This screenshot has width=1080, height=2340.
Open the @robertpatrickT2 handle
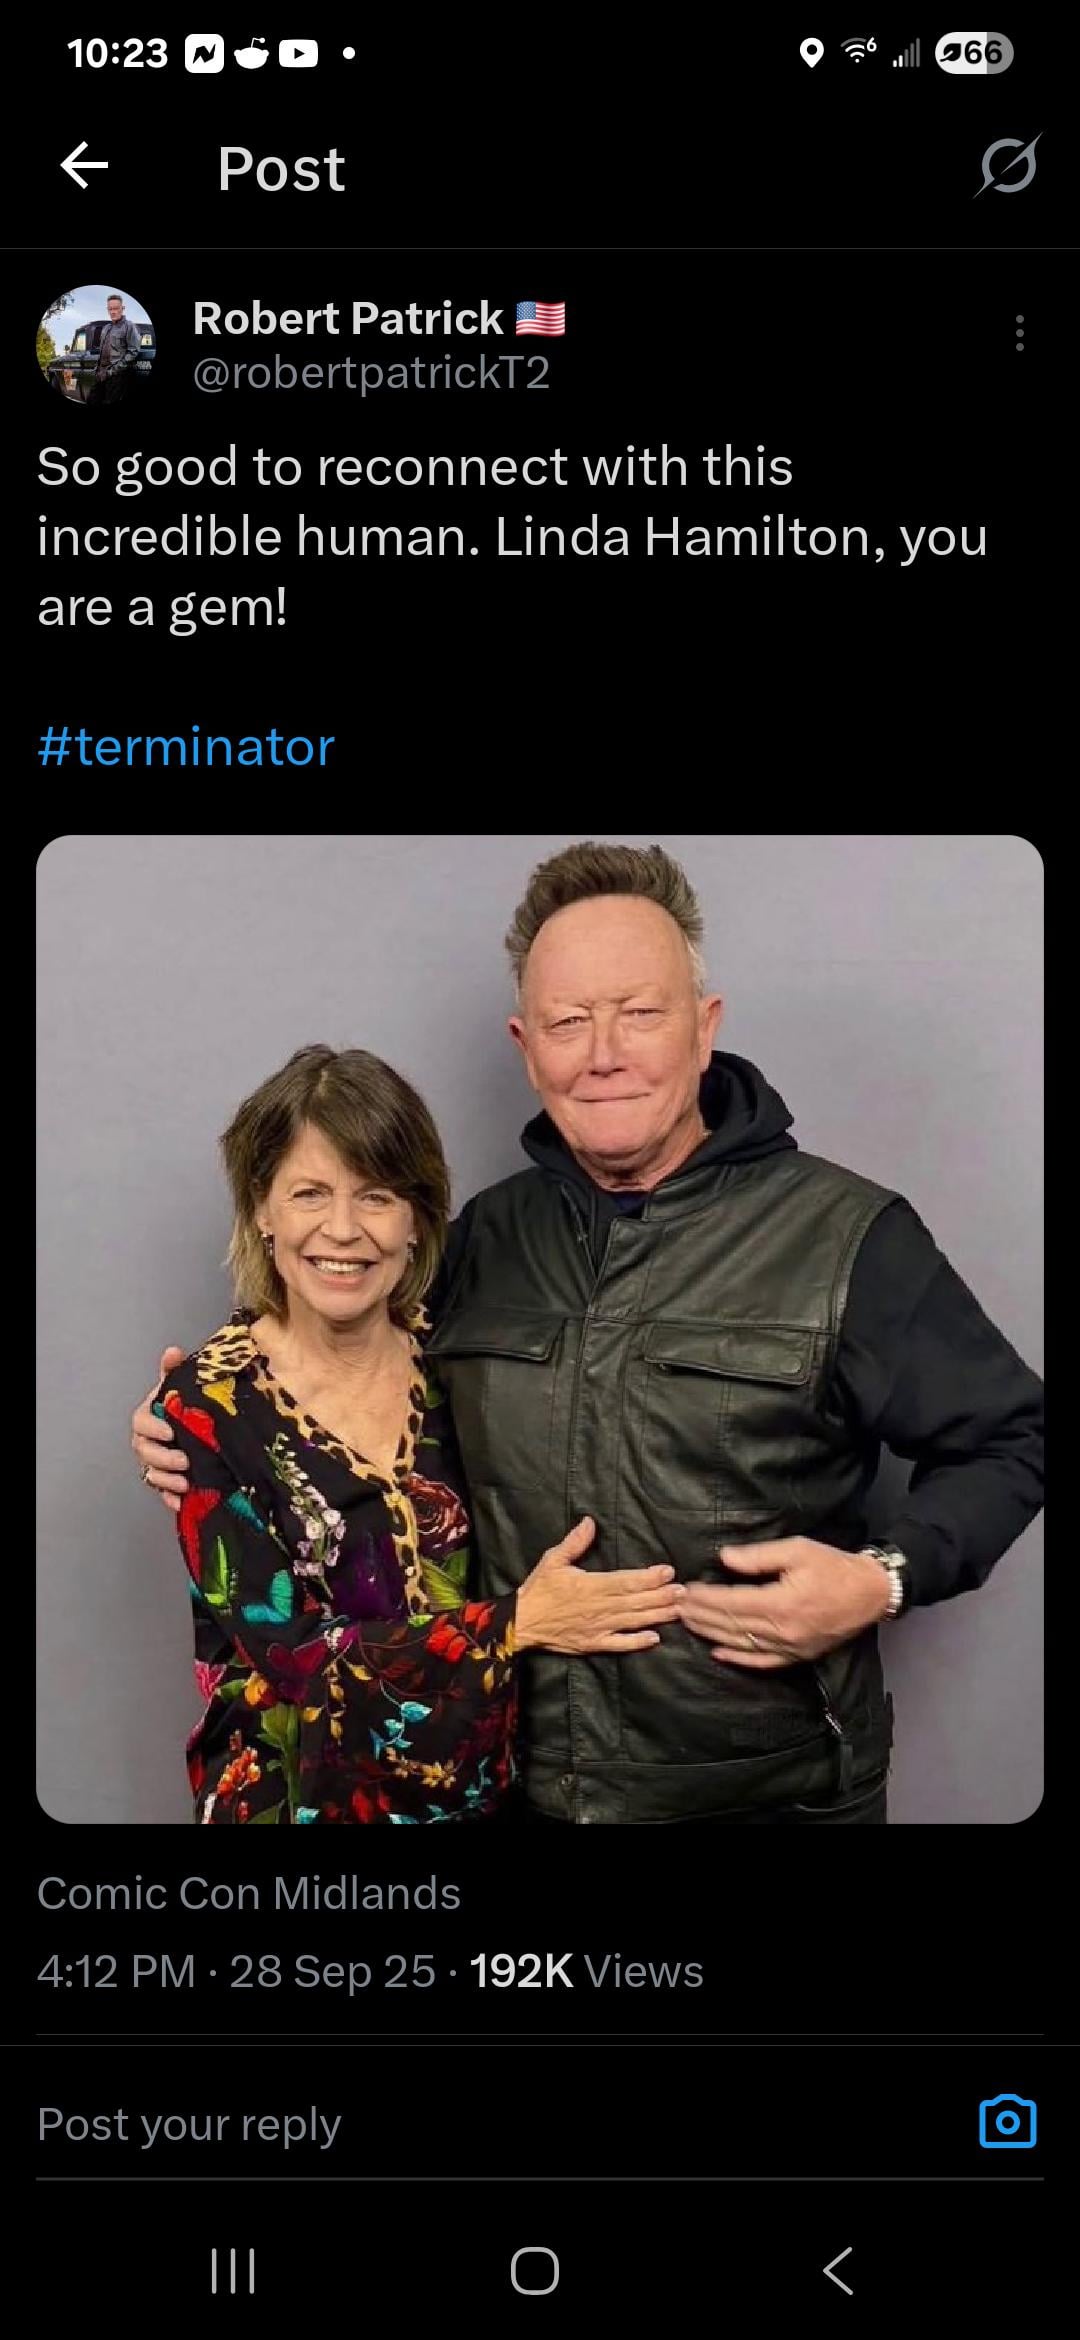(371, 373)
